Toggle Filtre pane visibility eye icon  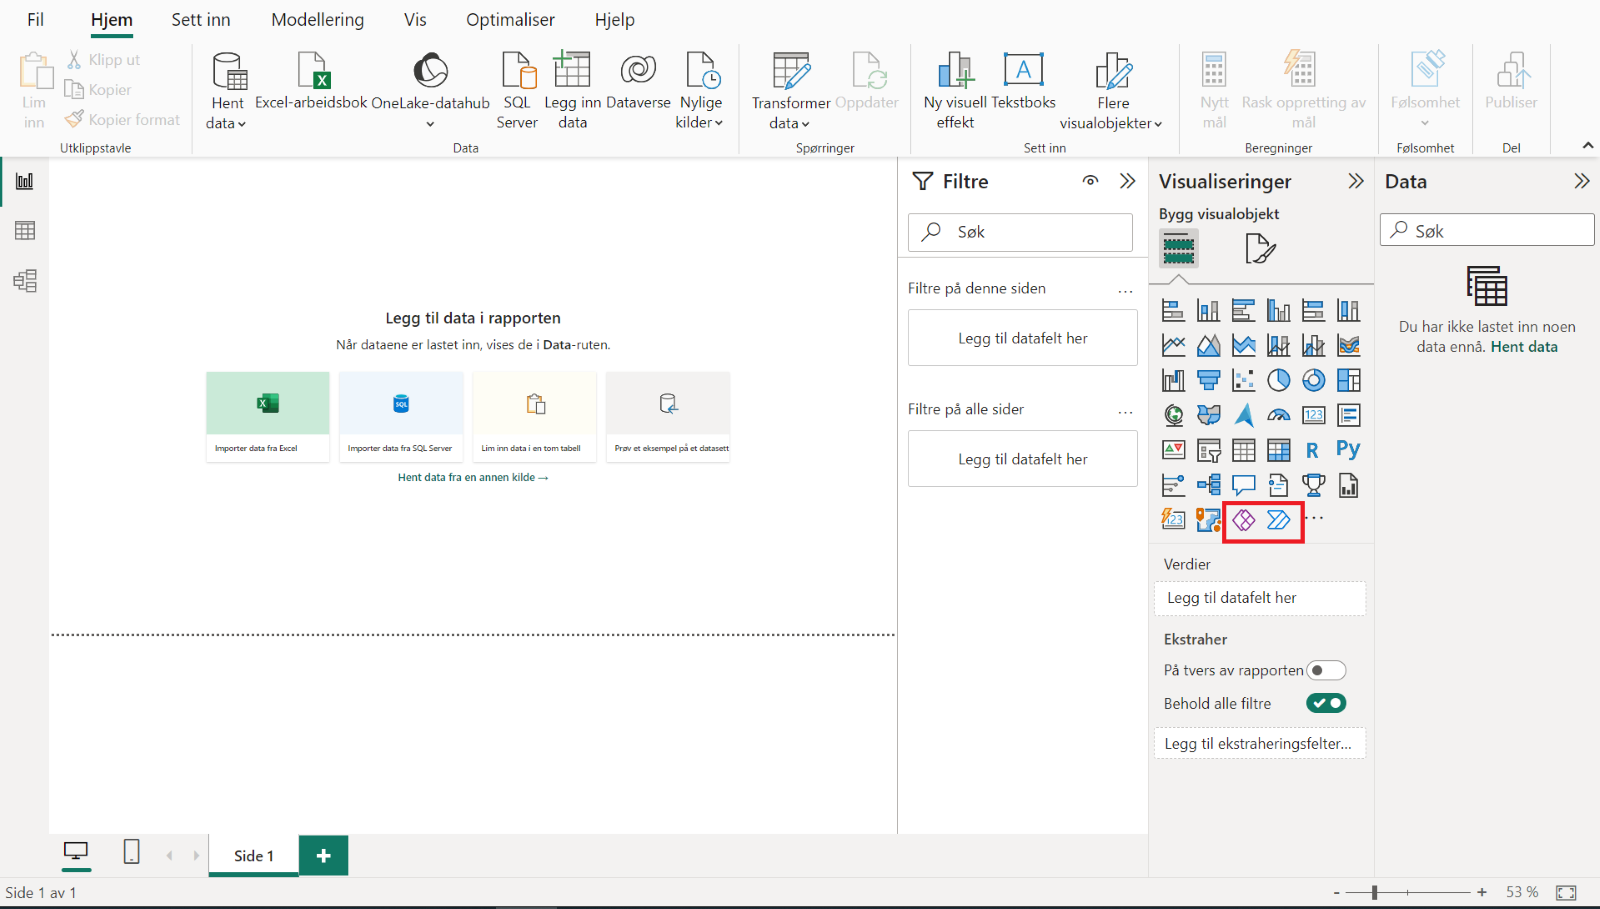pos(1090,181)
